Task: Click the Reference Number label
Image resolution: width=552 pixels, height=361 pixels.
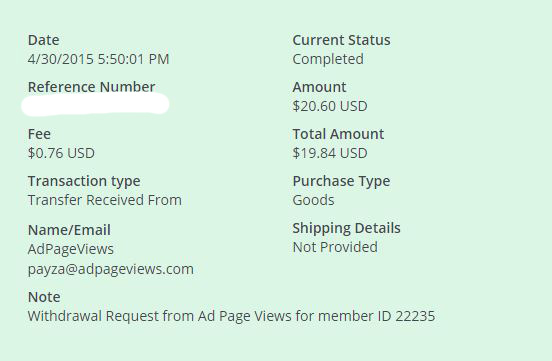Action: 91,87
